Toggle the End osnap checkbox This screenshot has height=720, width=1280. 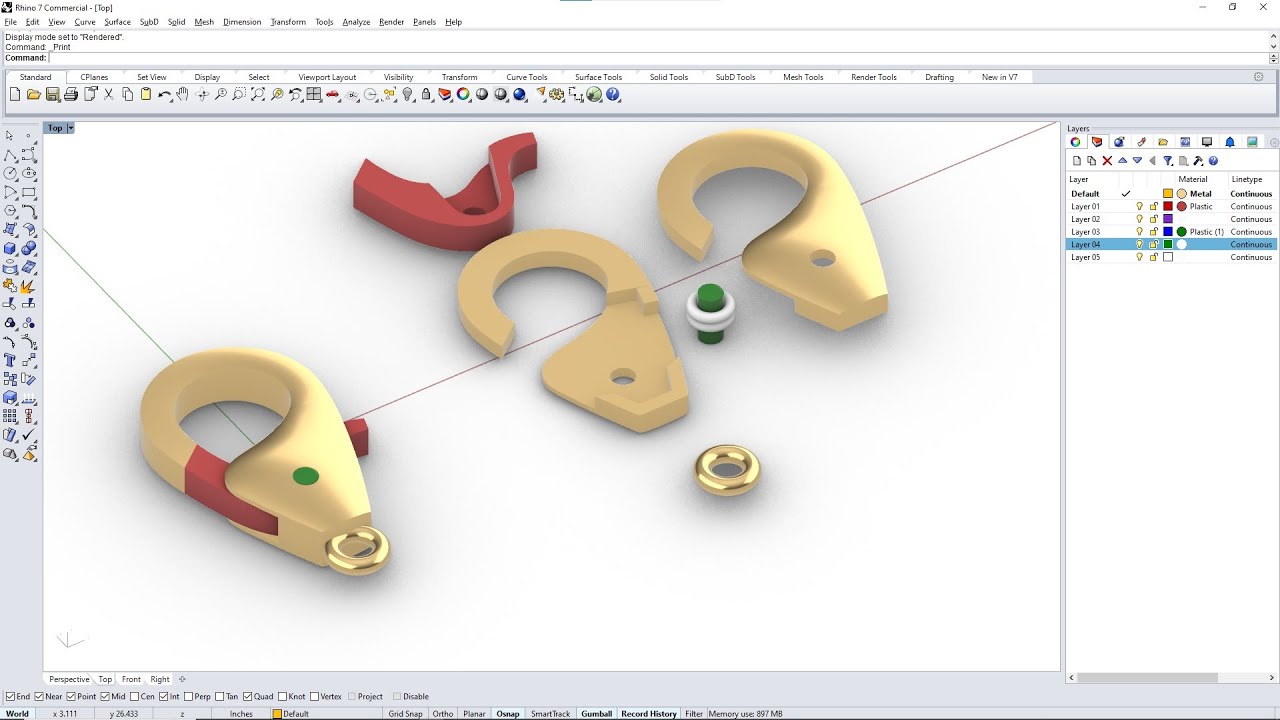coord(10,697)
